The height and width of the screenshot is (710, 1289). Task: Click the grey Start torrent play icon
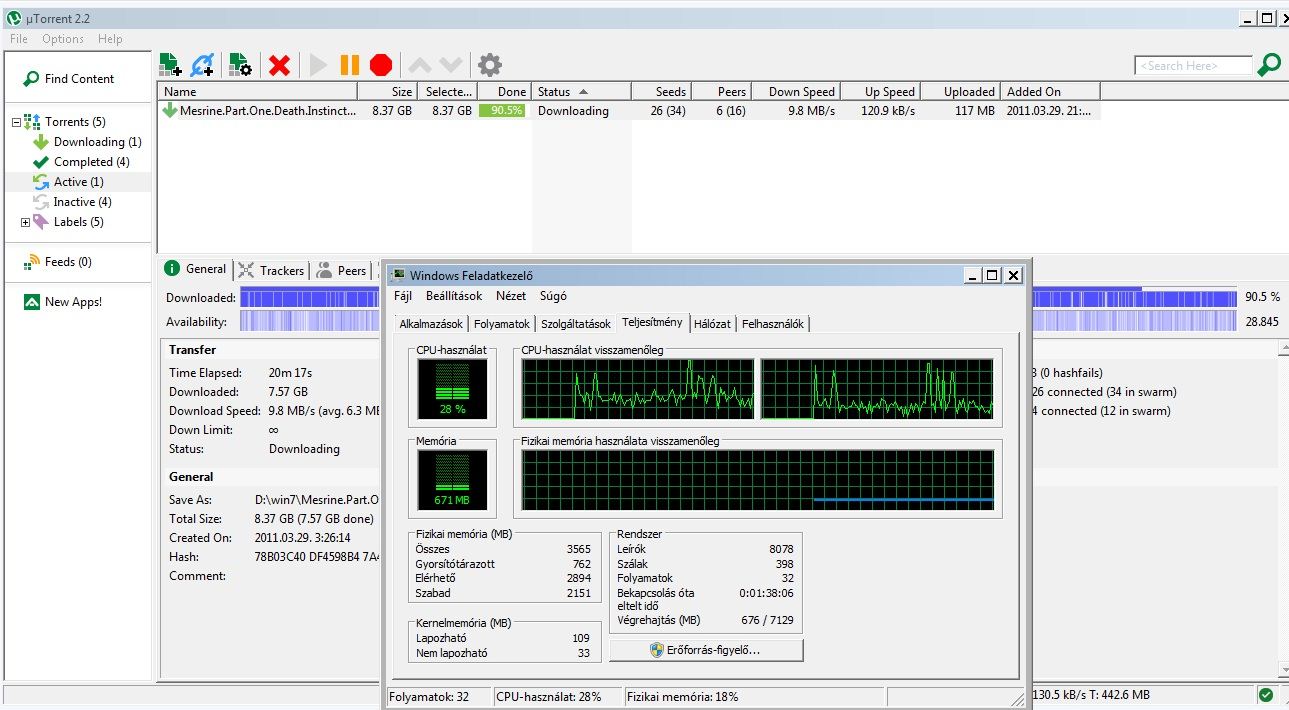coord(318,66)
